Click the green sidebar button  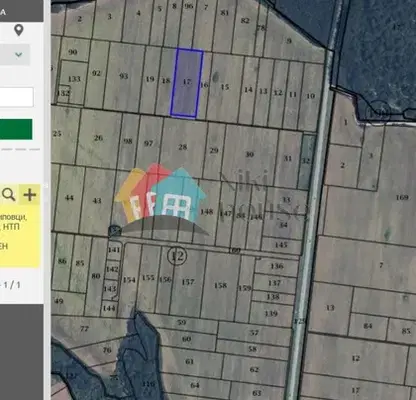pyautogui.click(x=16, y=129)
